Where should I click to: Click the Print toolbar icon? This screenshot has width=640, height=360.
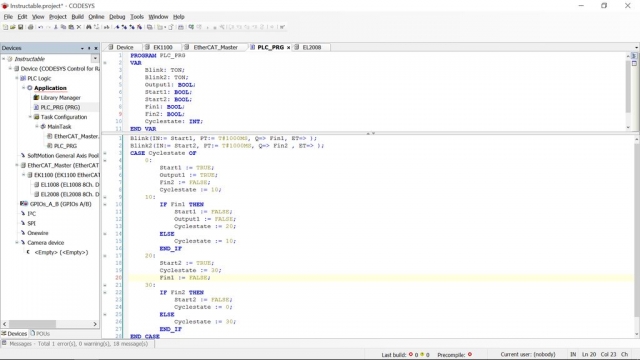pos(30,27)
